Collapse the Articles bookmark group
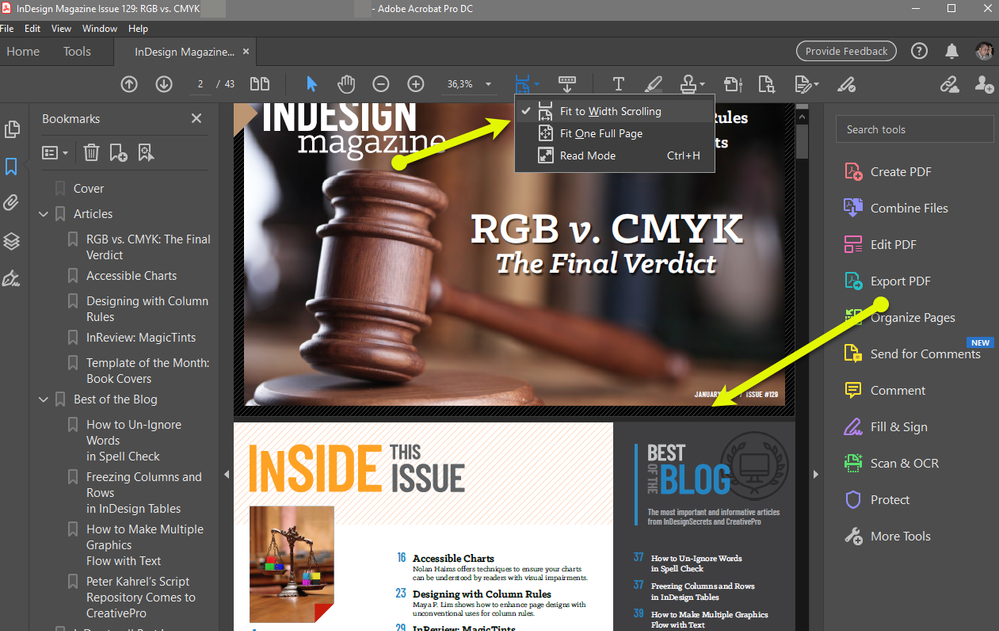This screenshot has width=999, height=631. click(x=43, y=214)
